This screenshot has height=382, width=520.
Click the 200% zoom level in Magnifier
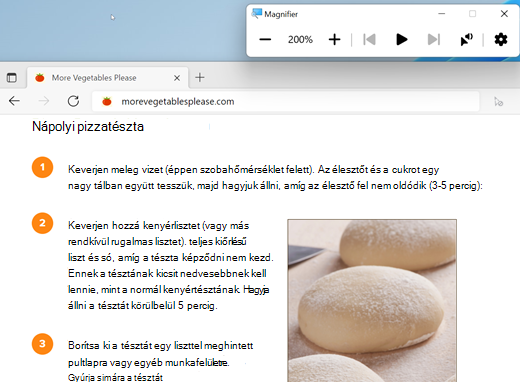300,40
